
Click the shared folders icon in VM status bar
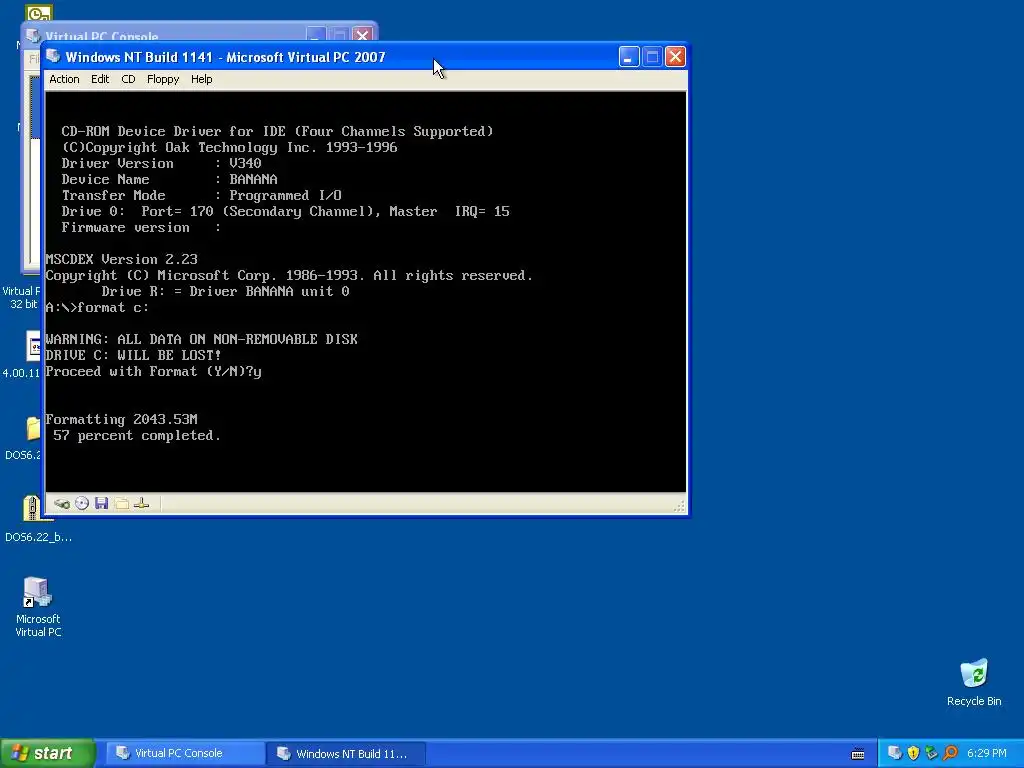[x=121, y=503]
